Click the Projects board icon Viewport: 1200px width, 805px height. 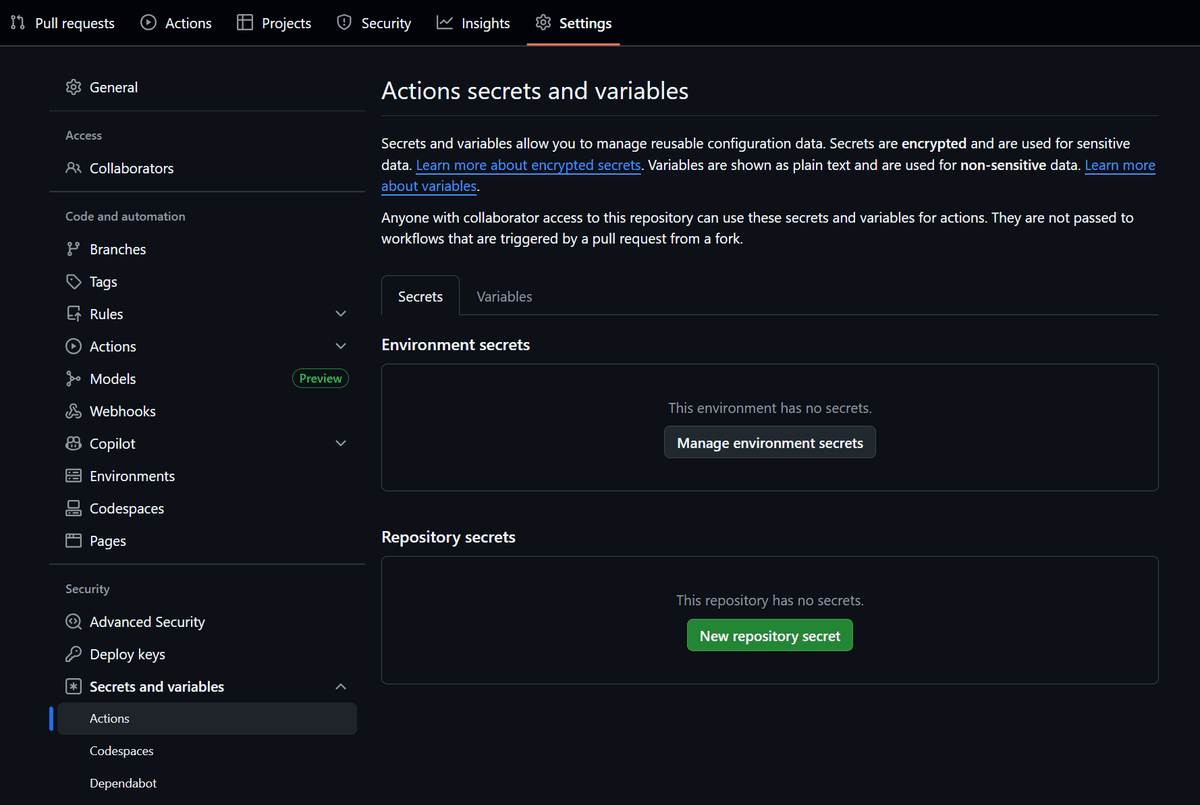pos(243,22)
